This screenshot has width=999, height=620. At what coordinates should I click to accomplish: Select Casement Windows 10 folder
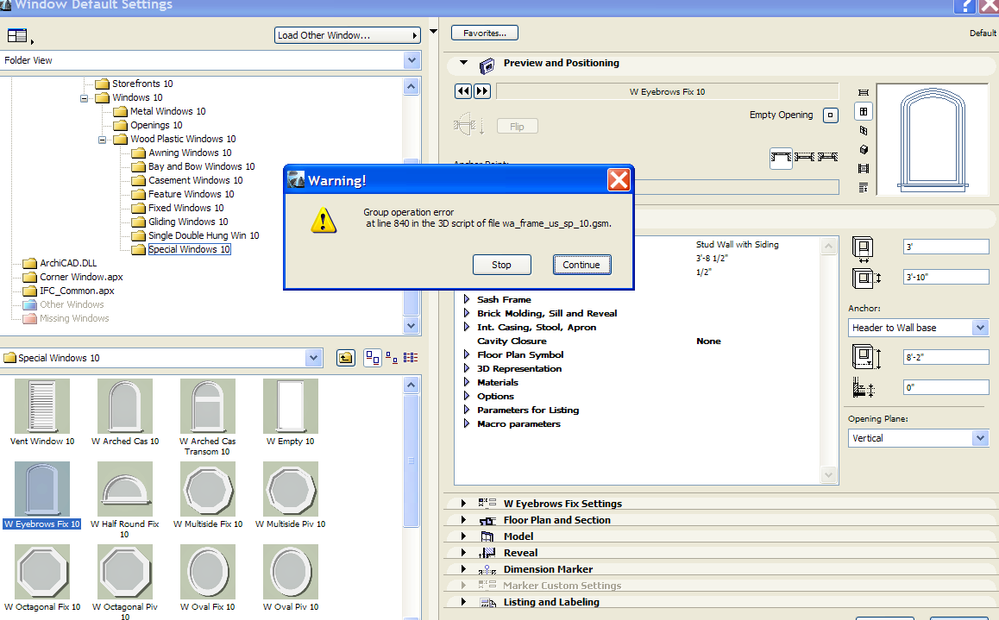(195, 180)
